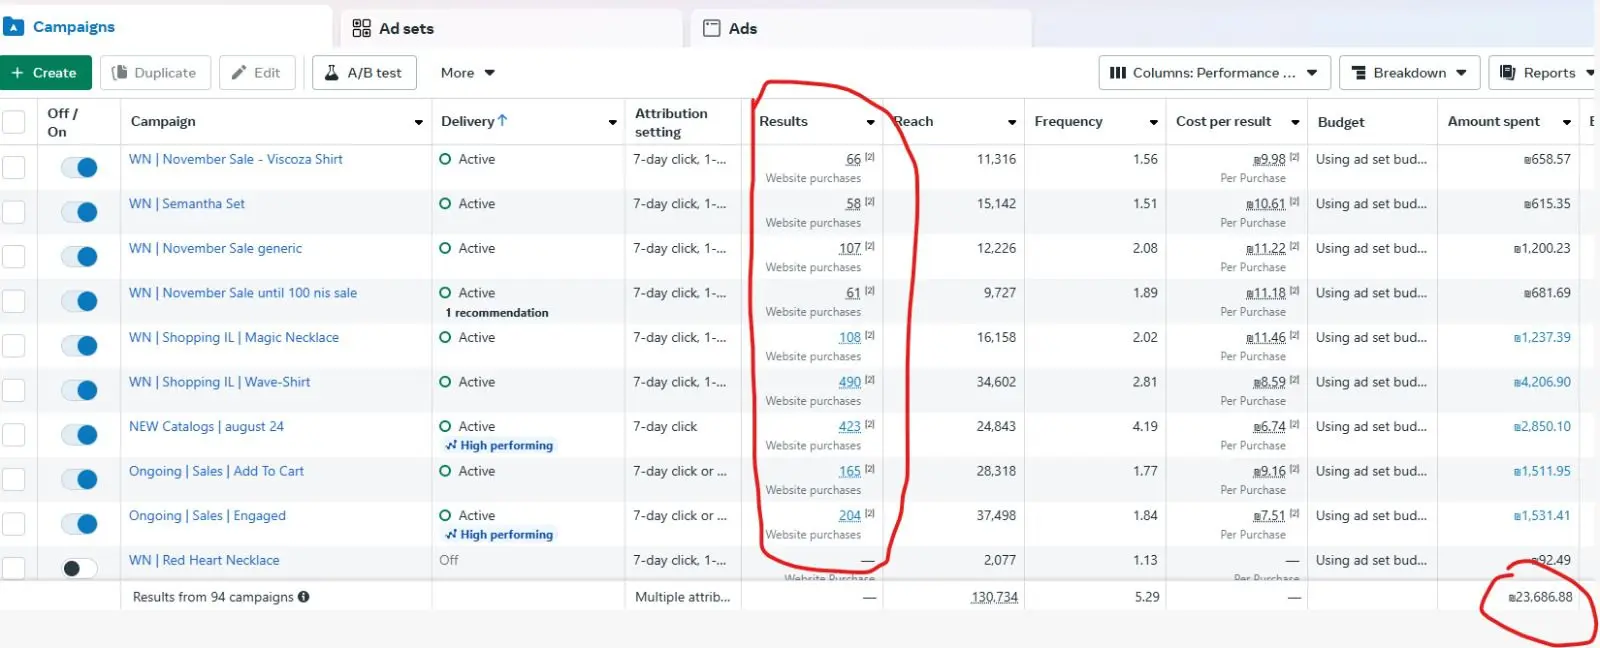
Task: Check the box for WN Semantha Set
Action: tap(14, 212)
